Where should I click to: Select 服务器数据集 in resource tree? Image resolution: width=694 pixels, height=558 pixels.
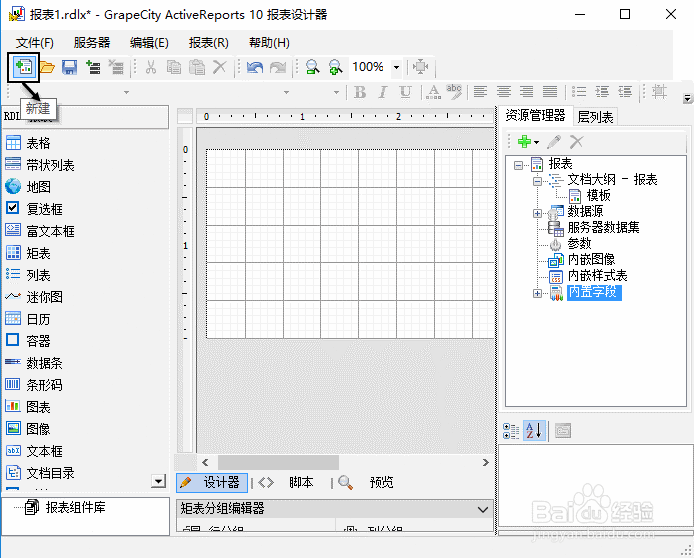pos(603,227)
